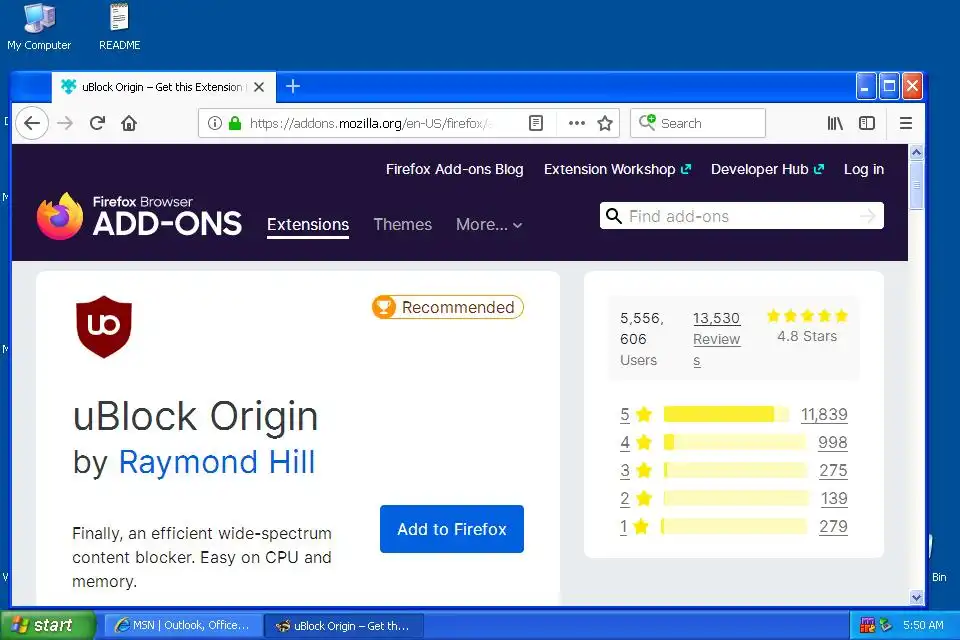Open the 139 two-star reviews count
The height and width of the screenshot is (640, 960).
tap(834, 499)
